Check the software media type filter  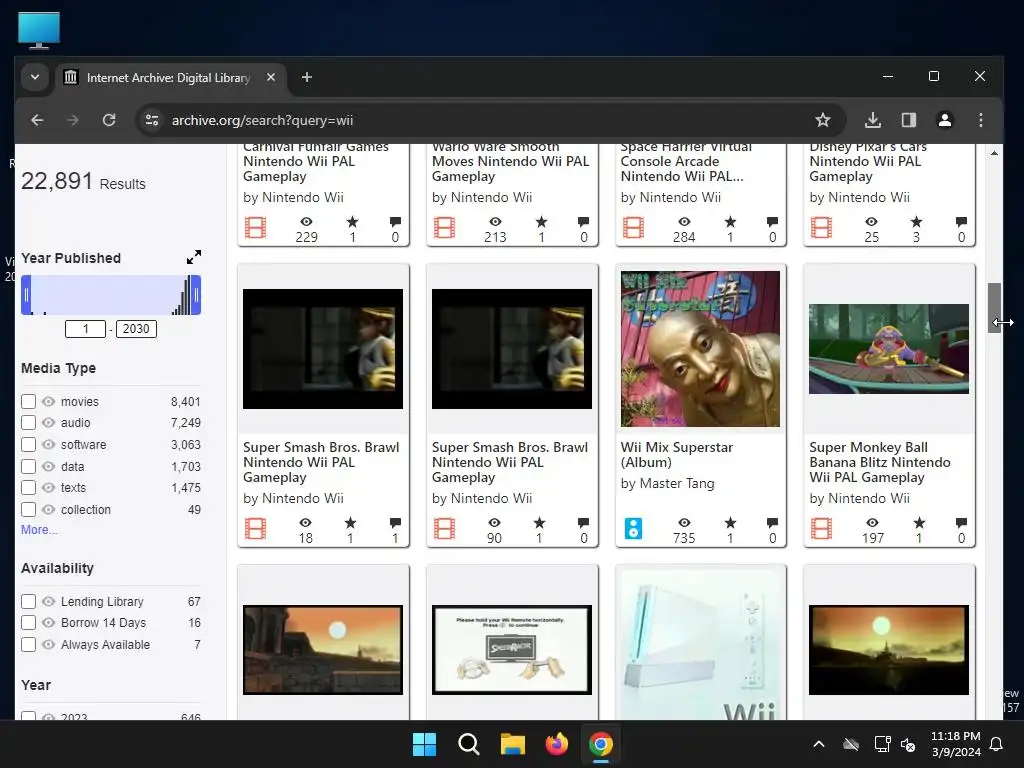pyautogui.click(x=28, y=444)
